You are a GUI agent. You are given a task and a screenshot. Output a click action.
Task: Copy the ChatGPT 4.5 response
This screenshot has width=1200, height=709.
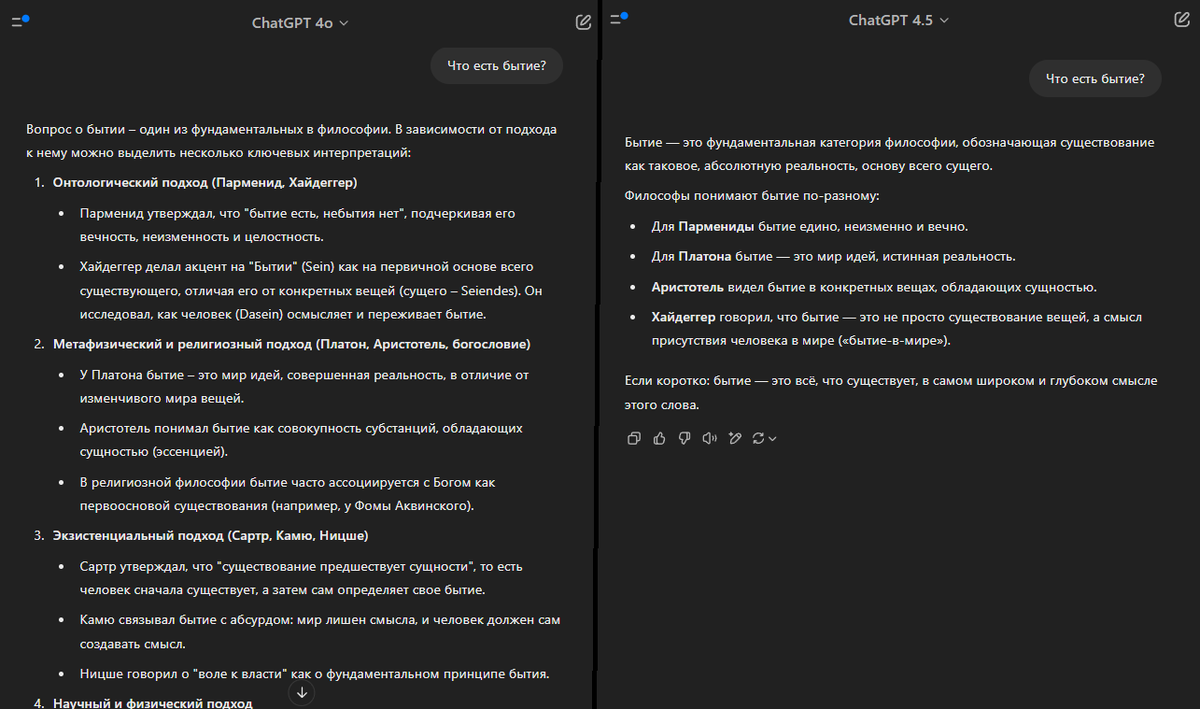click(x=633, y=438)
